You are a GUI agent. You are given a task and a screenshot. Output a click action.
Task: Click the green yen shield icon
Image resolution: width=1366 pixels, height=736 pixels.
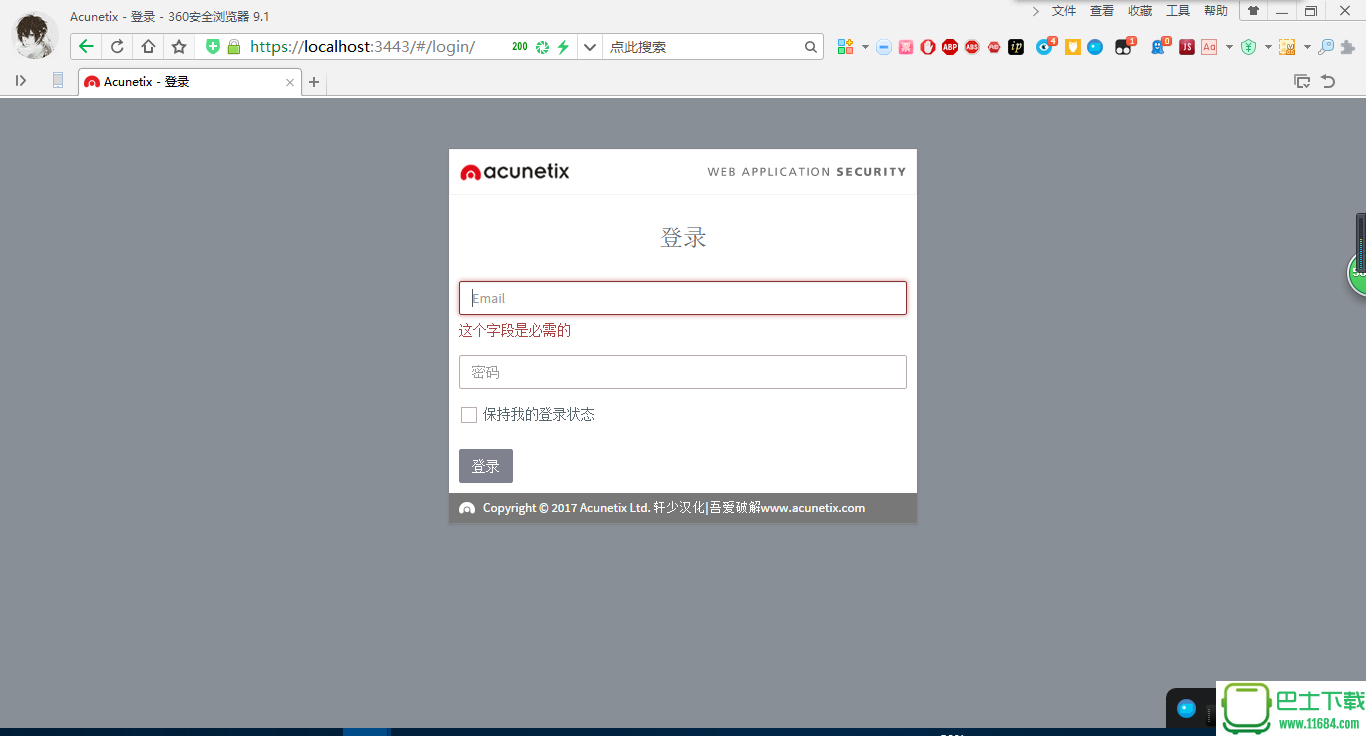pyautogui.click(x=1248, y=47)
